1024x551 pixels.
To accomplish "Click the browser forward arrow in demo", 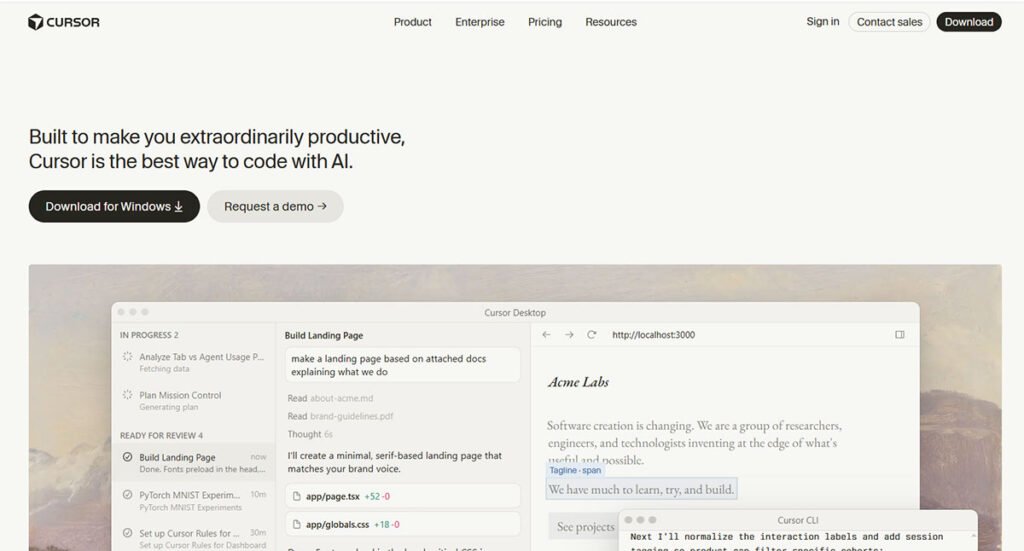I will tap(569, 334).
